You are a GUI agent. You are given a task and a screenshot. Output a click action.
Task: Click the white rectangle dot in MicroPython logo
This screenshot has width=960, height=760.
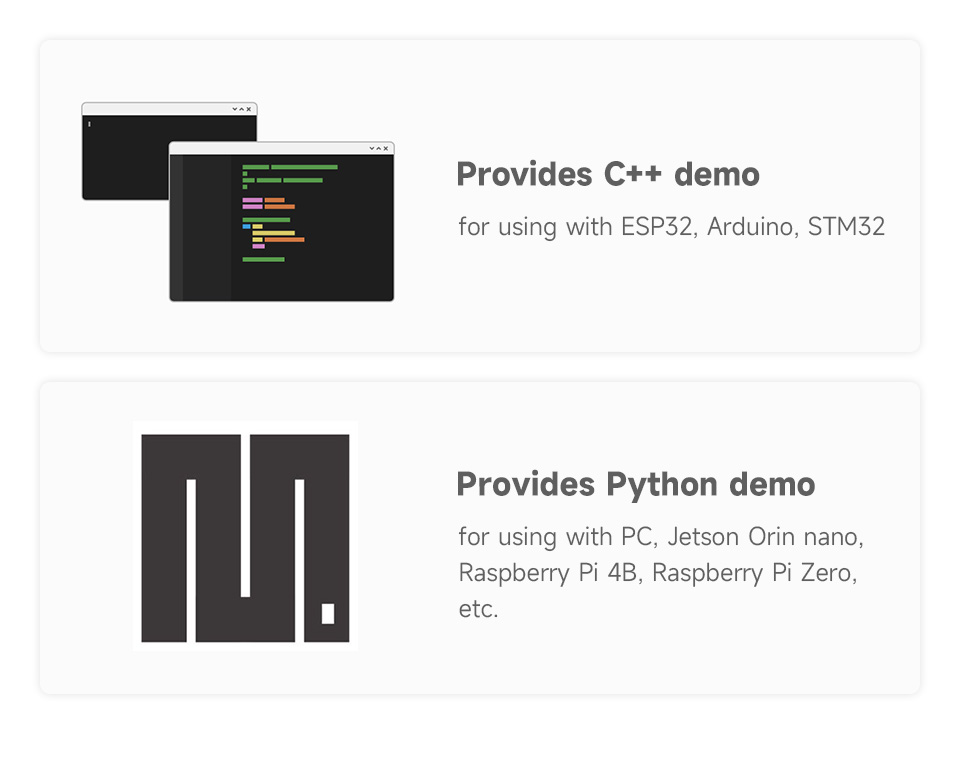327,613
